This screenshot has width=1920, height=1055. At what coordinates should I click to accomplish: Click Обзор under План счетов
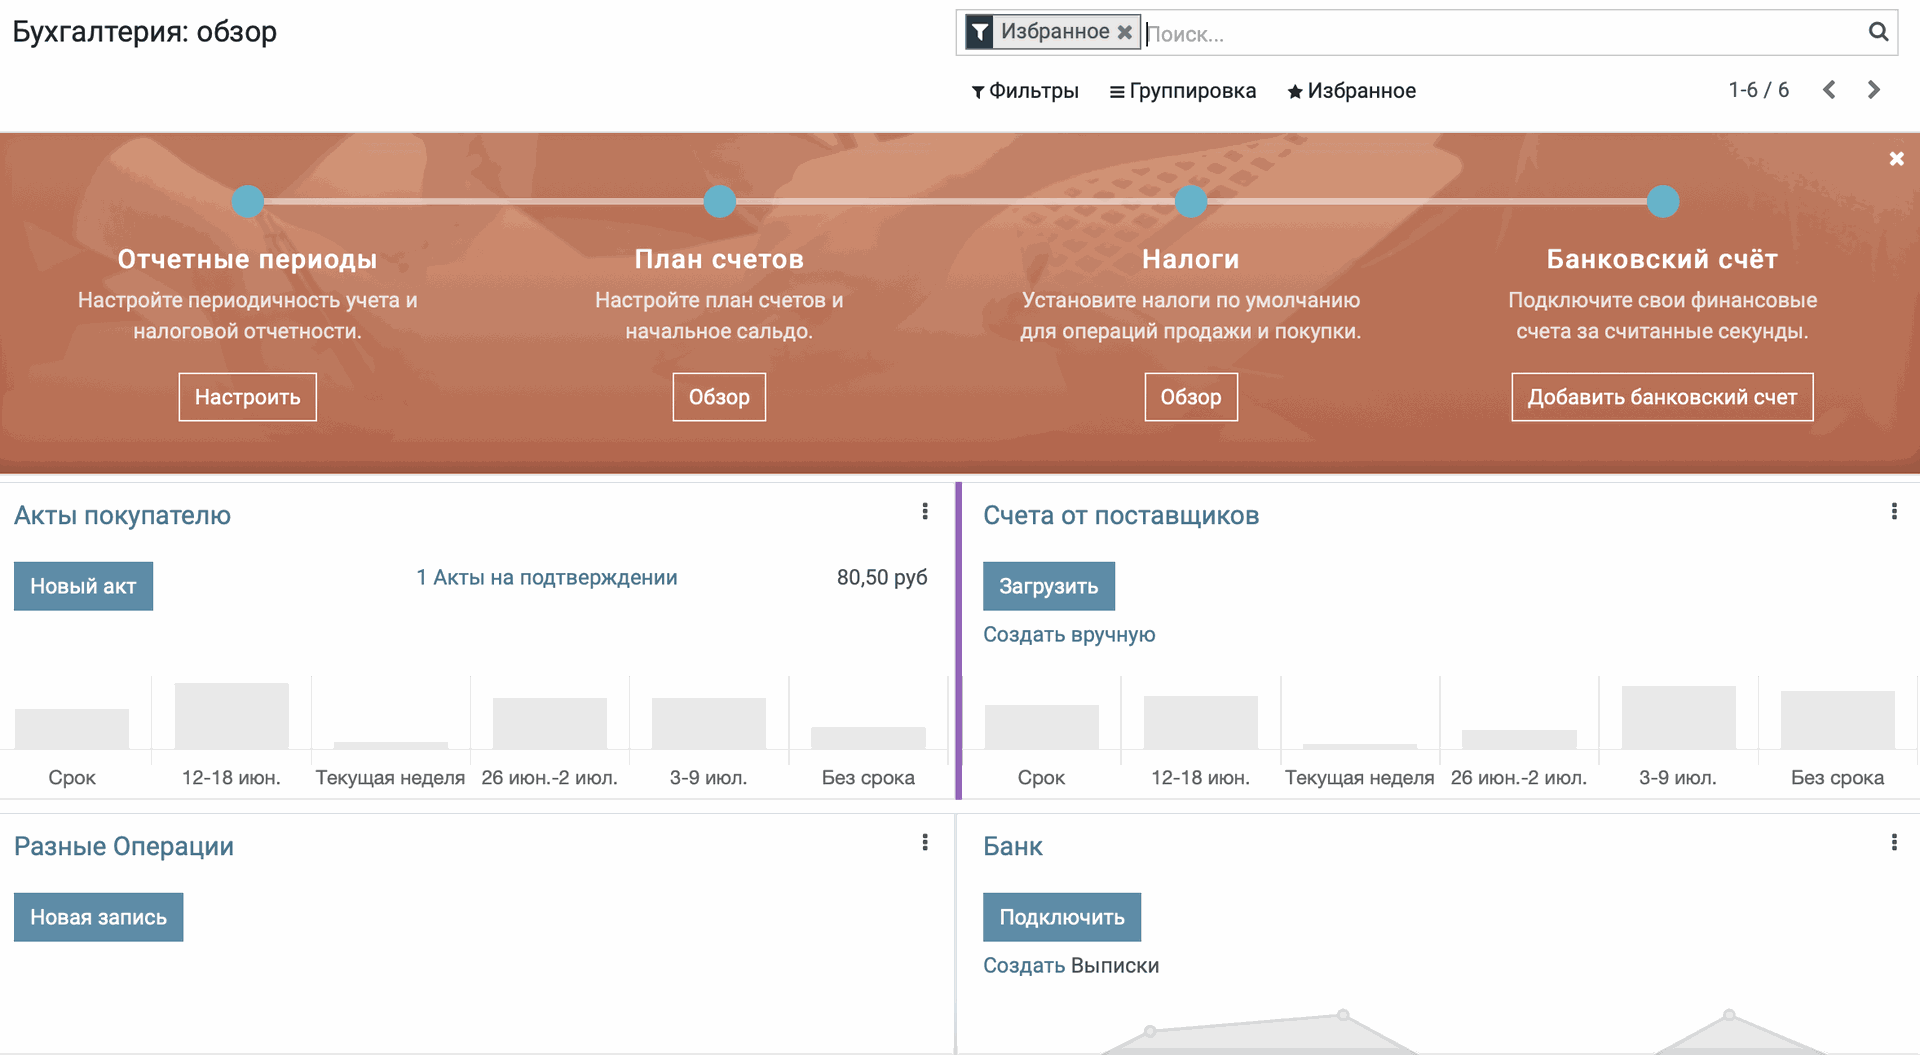pos(719,397)
